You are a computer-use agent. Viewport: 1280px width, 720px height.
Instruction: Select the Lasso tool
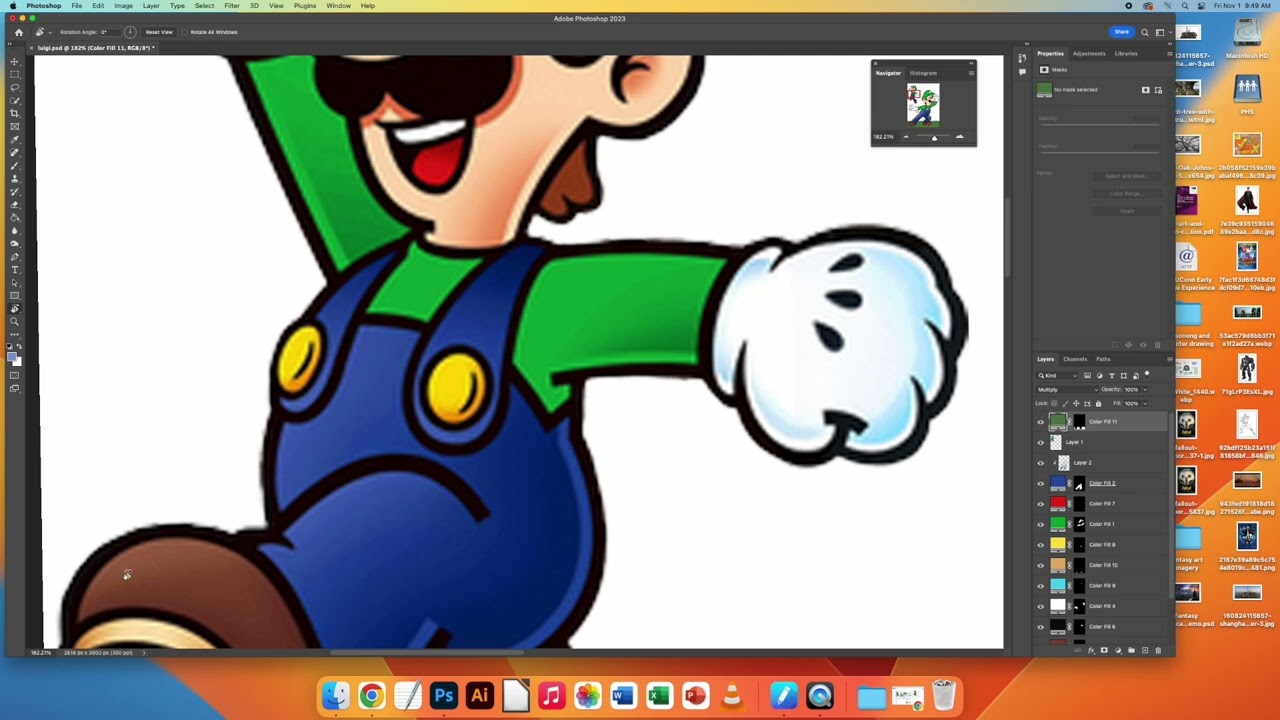14,88
